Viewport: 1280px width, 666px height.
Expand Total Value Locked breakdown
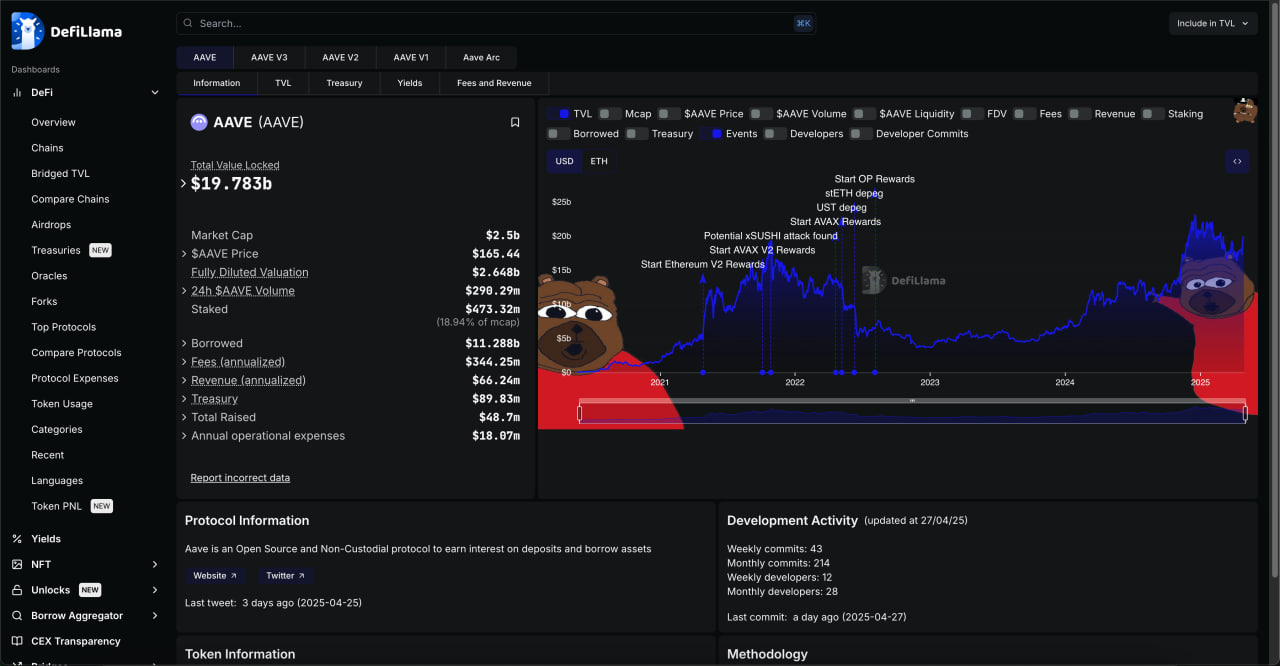tap(184, 184)
